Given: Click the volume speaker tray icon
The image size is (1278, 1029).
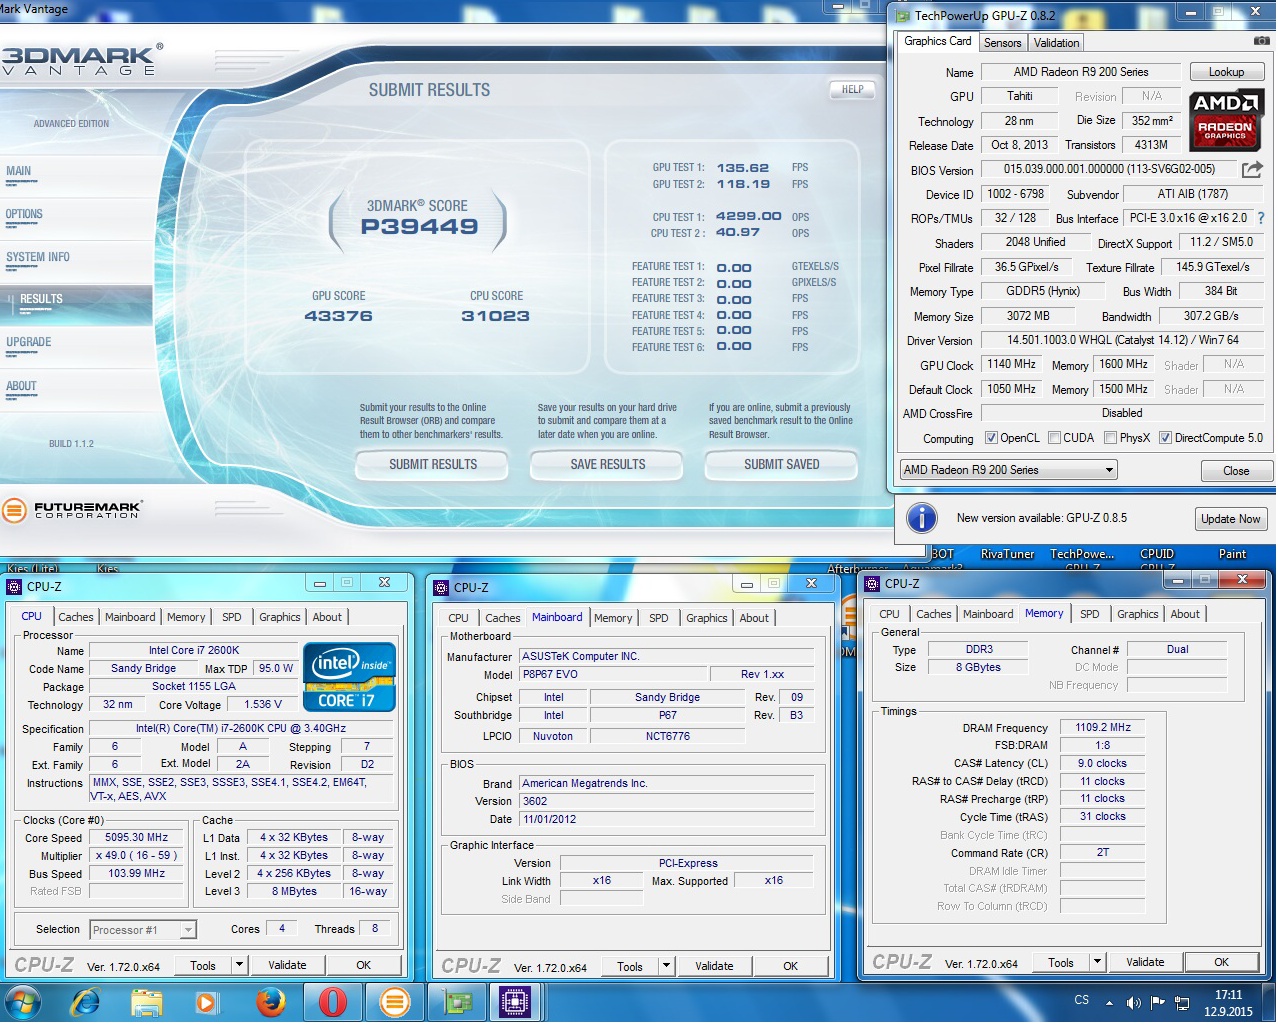Looking at the screenshot, I should [x=1133, y=1002].
